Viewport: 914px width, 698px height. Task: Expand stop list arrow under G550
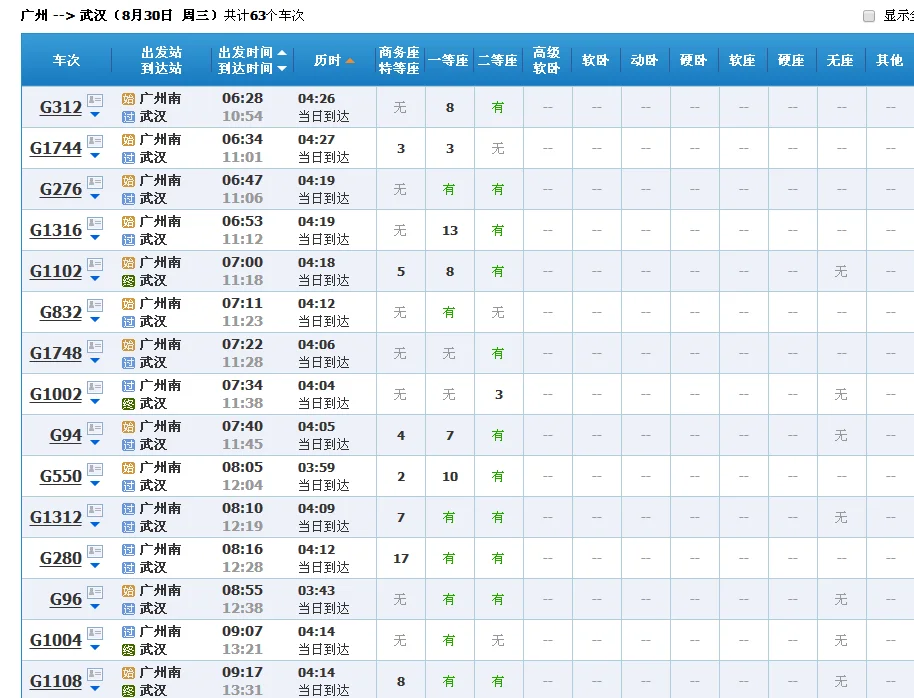coord(95,484)
